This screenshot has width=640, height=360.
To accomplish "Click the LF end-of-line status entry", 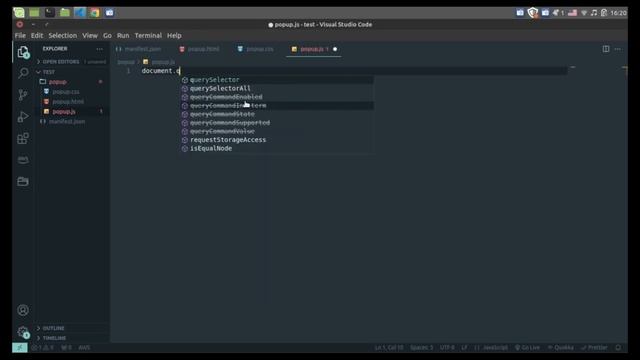I will pos(464,348).
